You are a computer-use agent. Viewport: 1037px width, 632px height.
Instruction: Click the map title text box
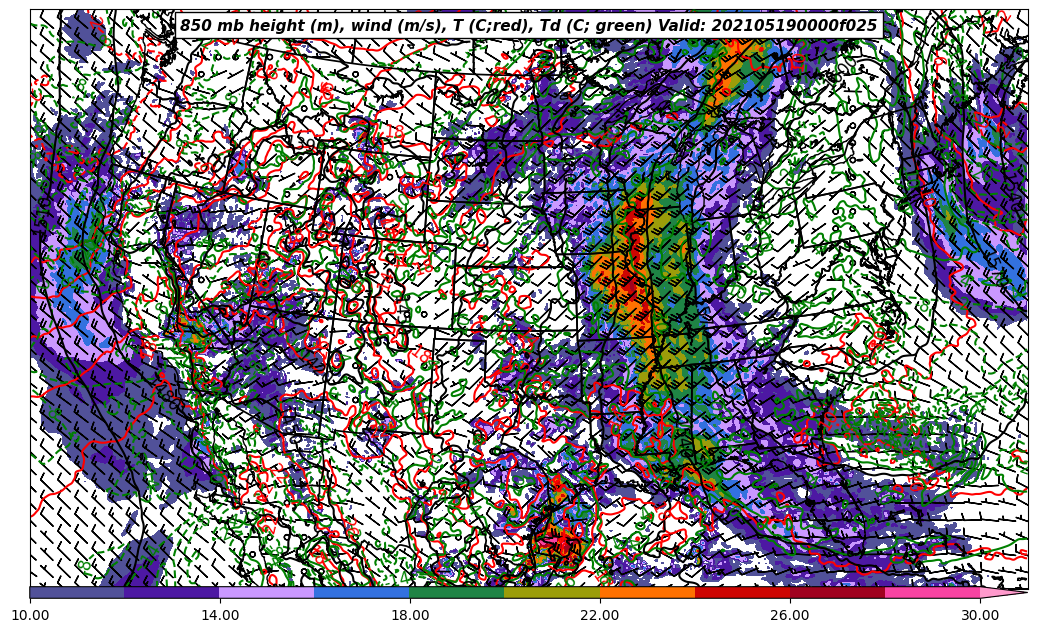529,26
